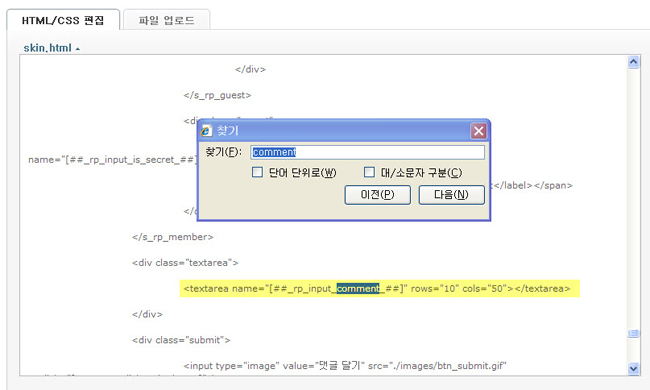Click the </div> line below the textarea

[x=147, y=314]
